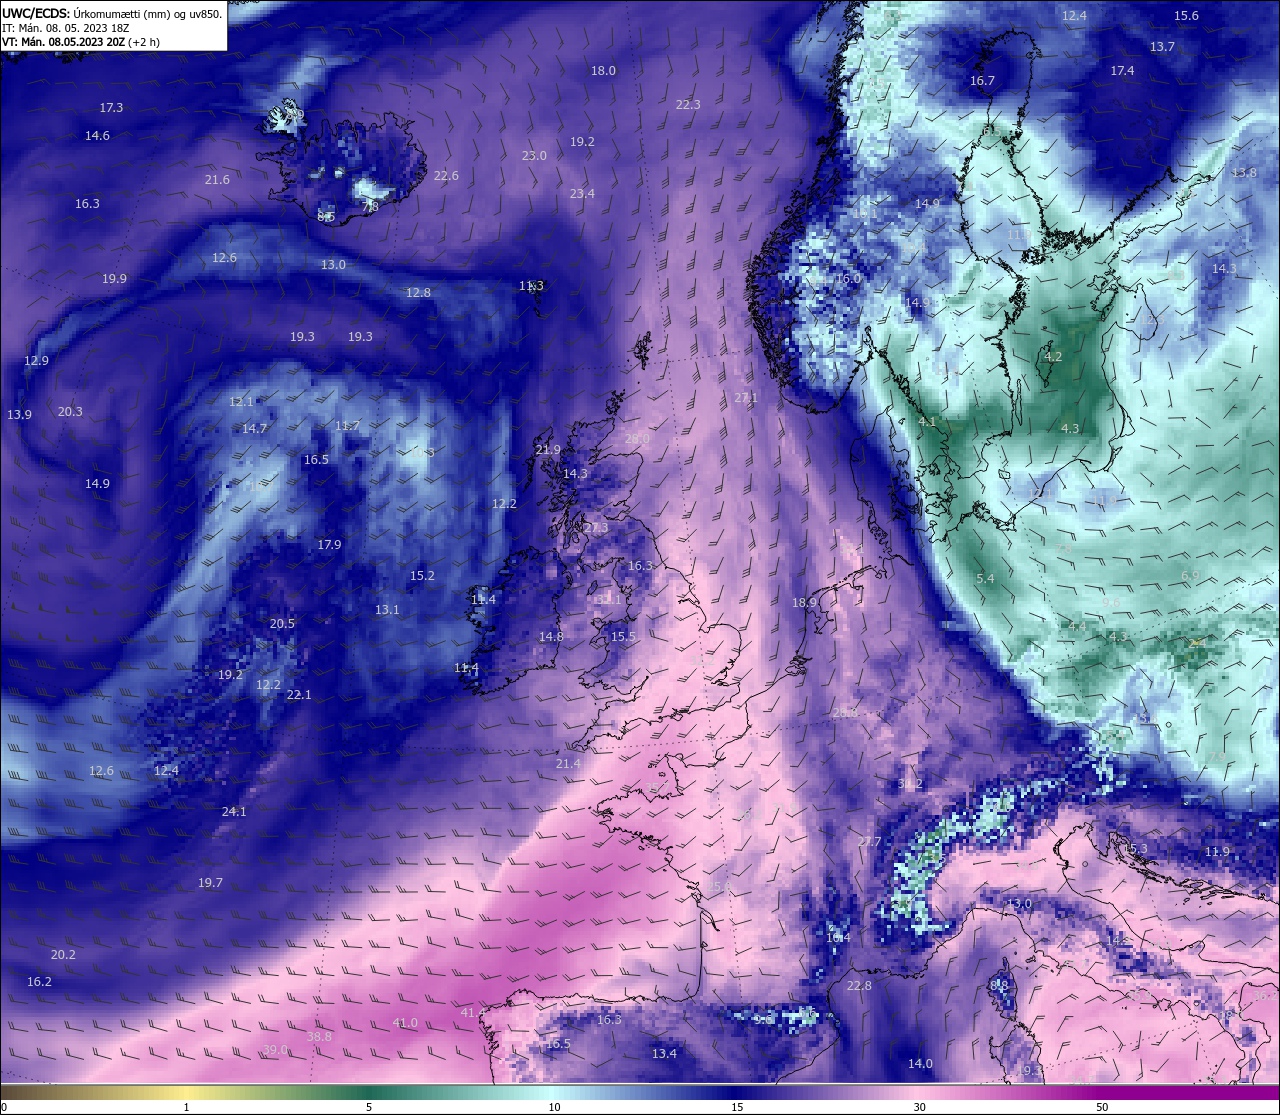Select the 5 tick on the color scale
The image size is (1280, 1115).
pyautogui.click(x=369, y=1107)
